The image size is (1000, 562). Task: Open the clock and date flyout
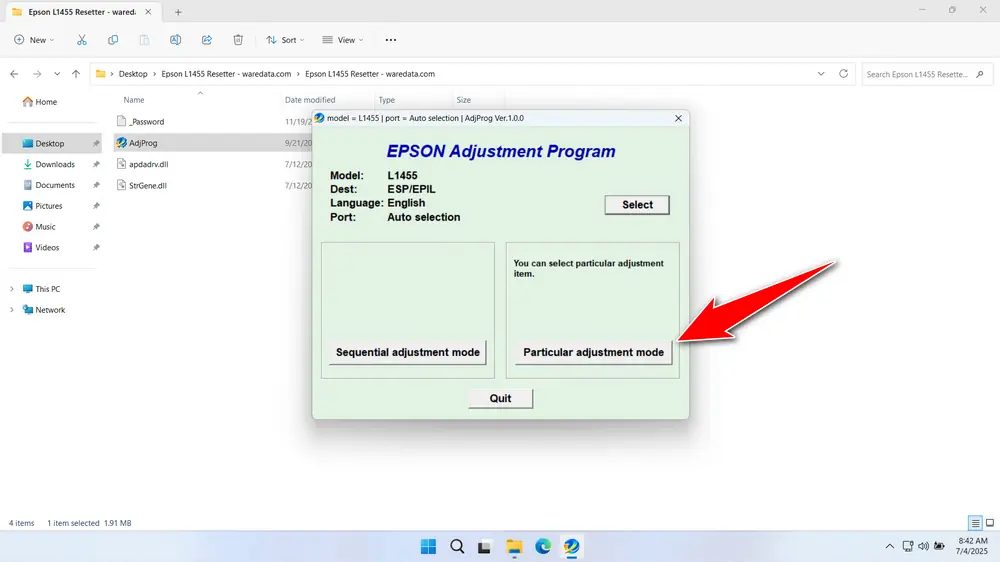(x=972, y=546)
